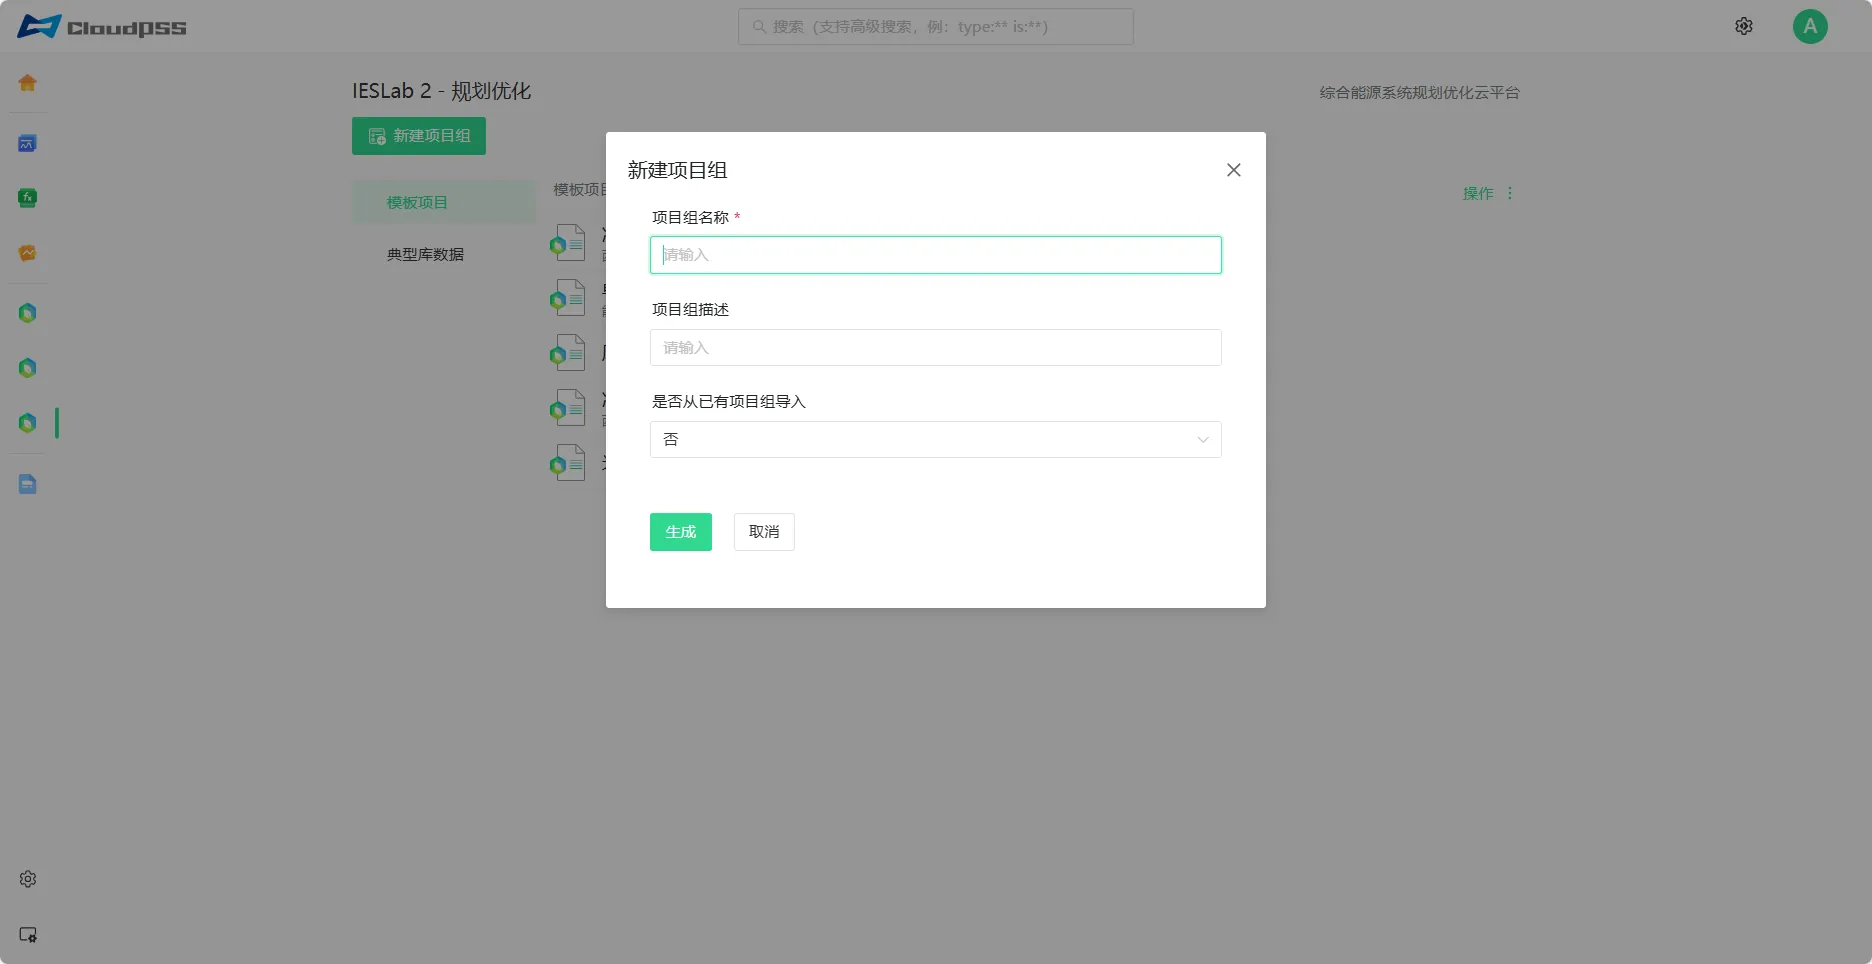Open the middle hexagon IESLab sidebar icon

[x=28, y=368]
